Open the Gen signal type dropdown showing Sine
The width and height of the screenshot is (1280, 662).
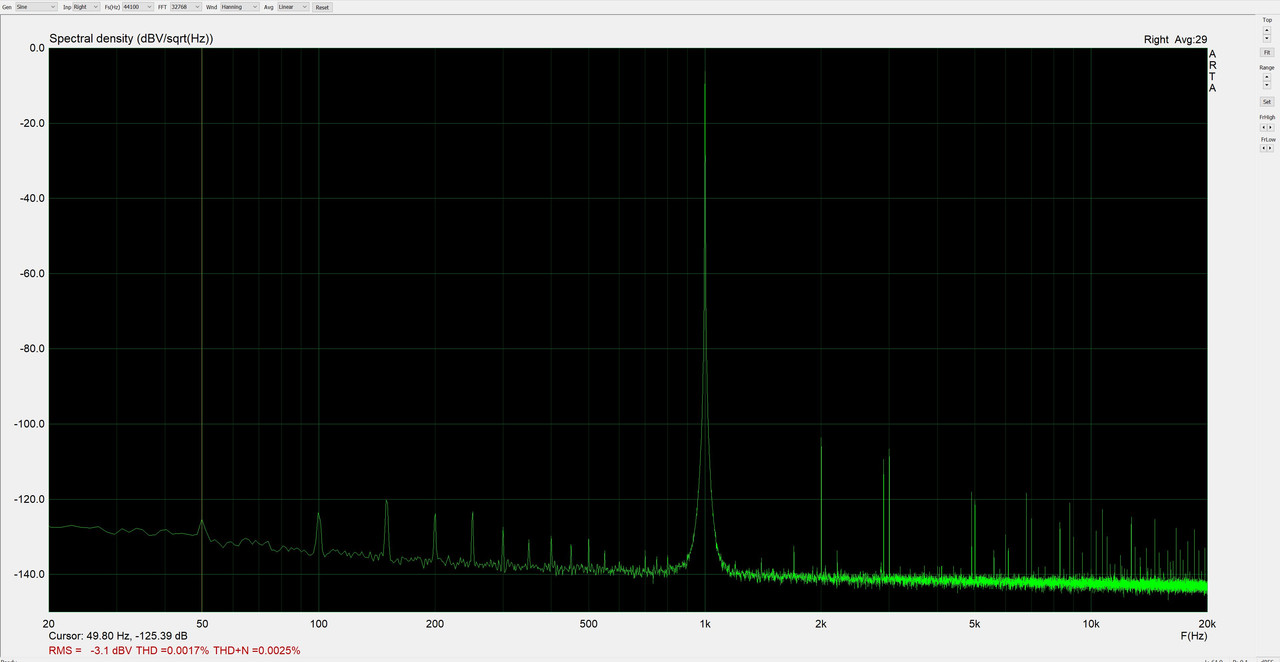pyautogui.click(x=36, y=7)
